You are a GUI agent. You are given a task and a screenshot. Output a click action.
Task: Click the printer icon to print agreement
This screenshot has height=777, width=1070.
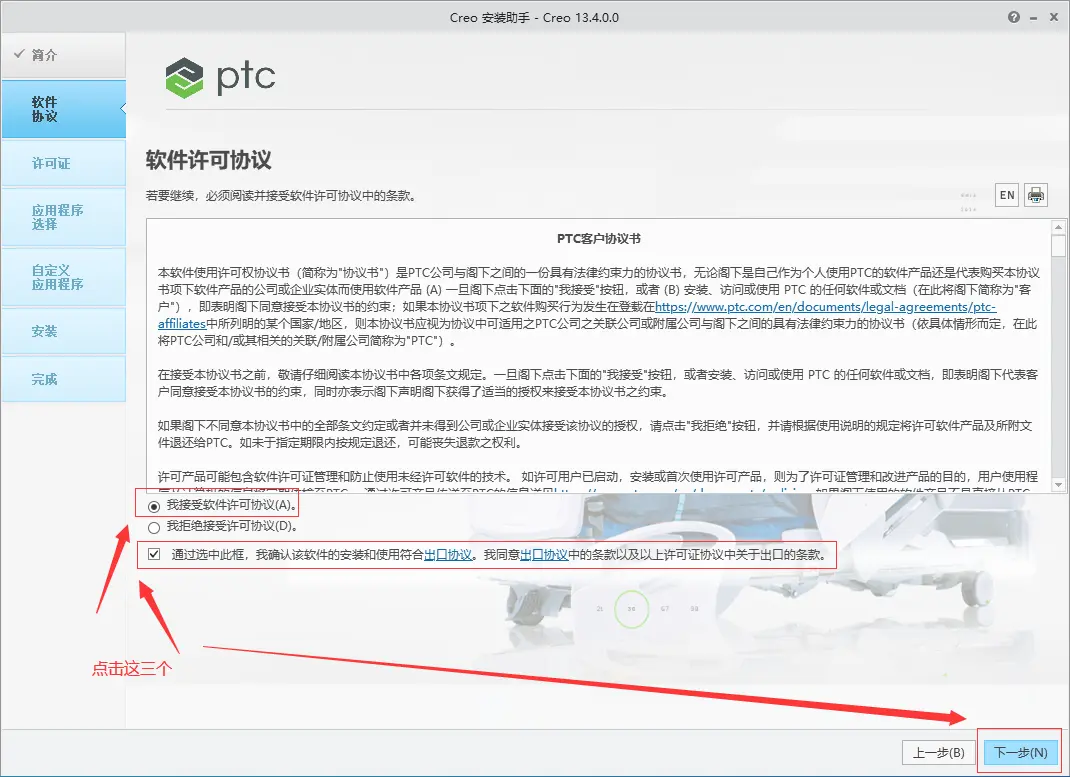[x=1036, y=195]
